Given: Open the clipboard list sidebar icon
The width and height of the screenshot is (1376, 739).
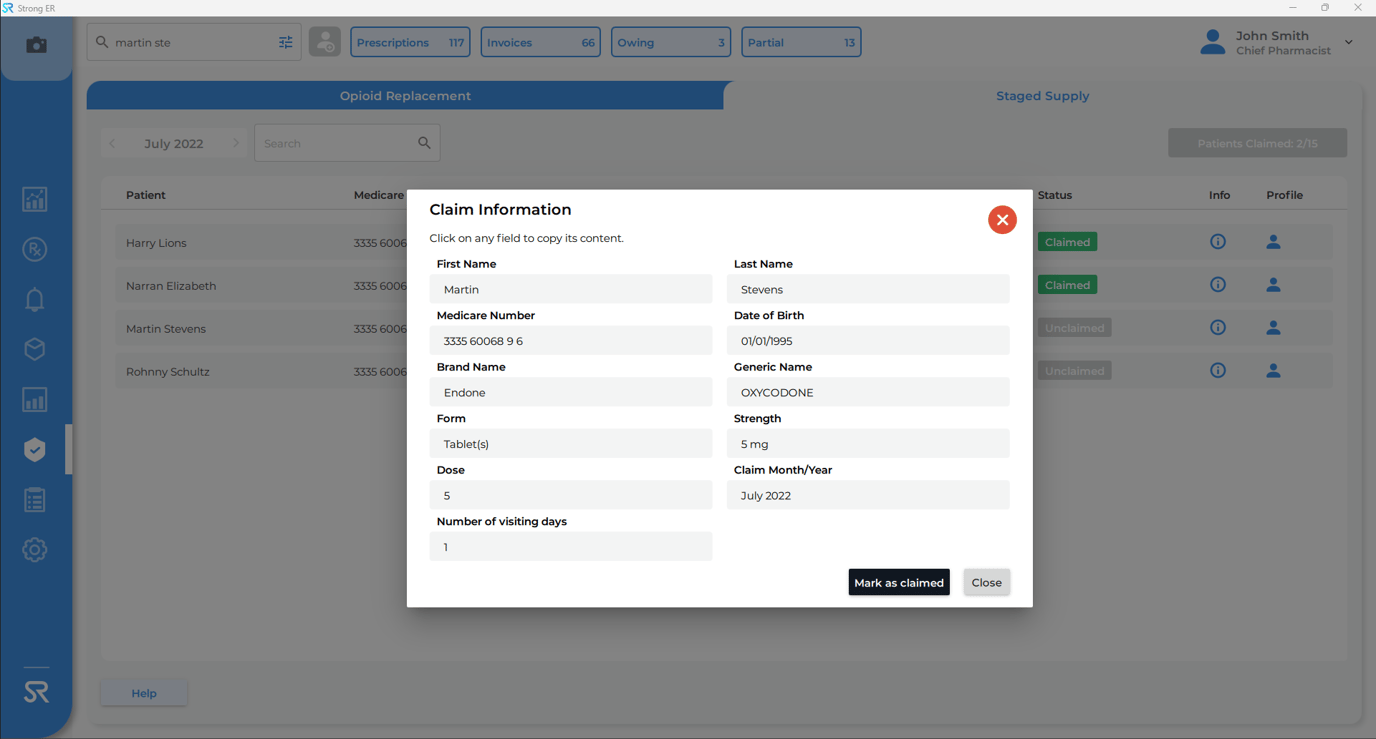Looking at the screenshot, I should click(x=34, y=499).
